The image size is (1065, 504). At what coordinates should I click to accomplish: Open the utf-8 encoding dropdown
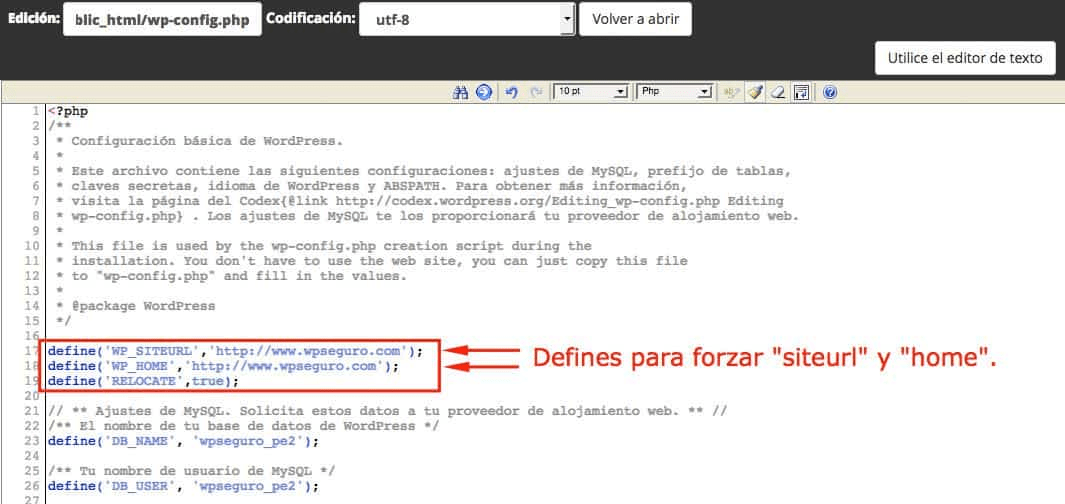(467, 20)
